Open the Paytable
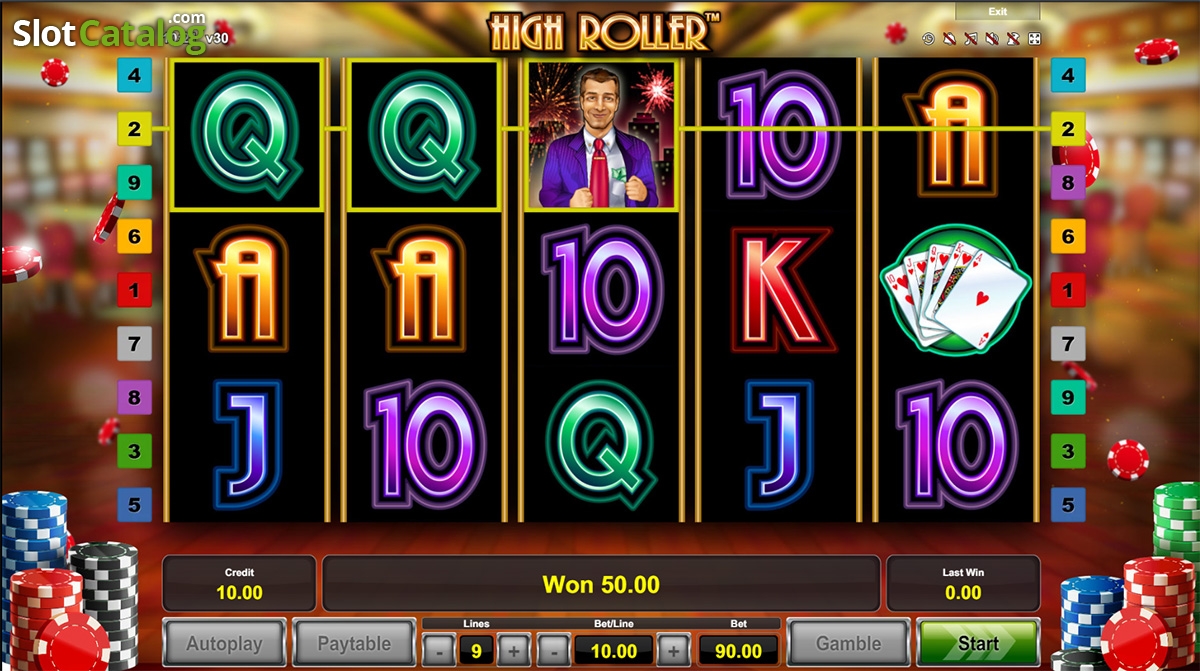 (354, 643)
